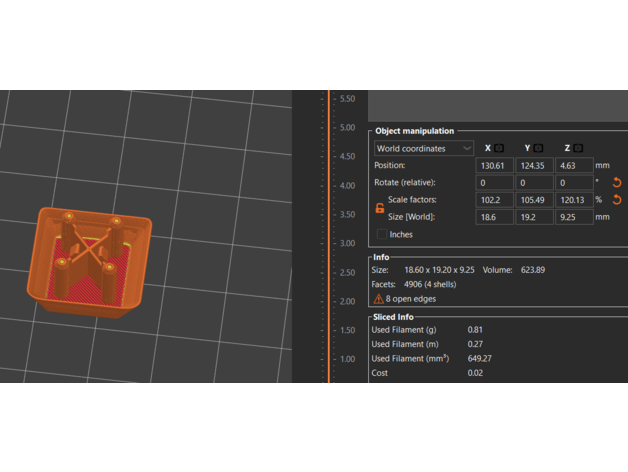
Task: Edit the Scale factor X value 102.2
Action: (x=494, y=200)
